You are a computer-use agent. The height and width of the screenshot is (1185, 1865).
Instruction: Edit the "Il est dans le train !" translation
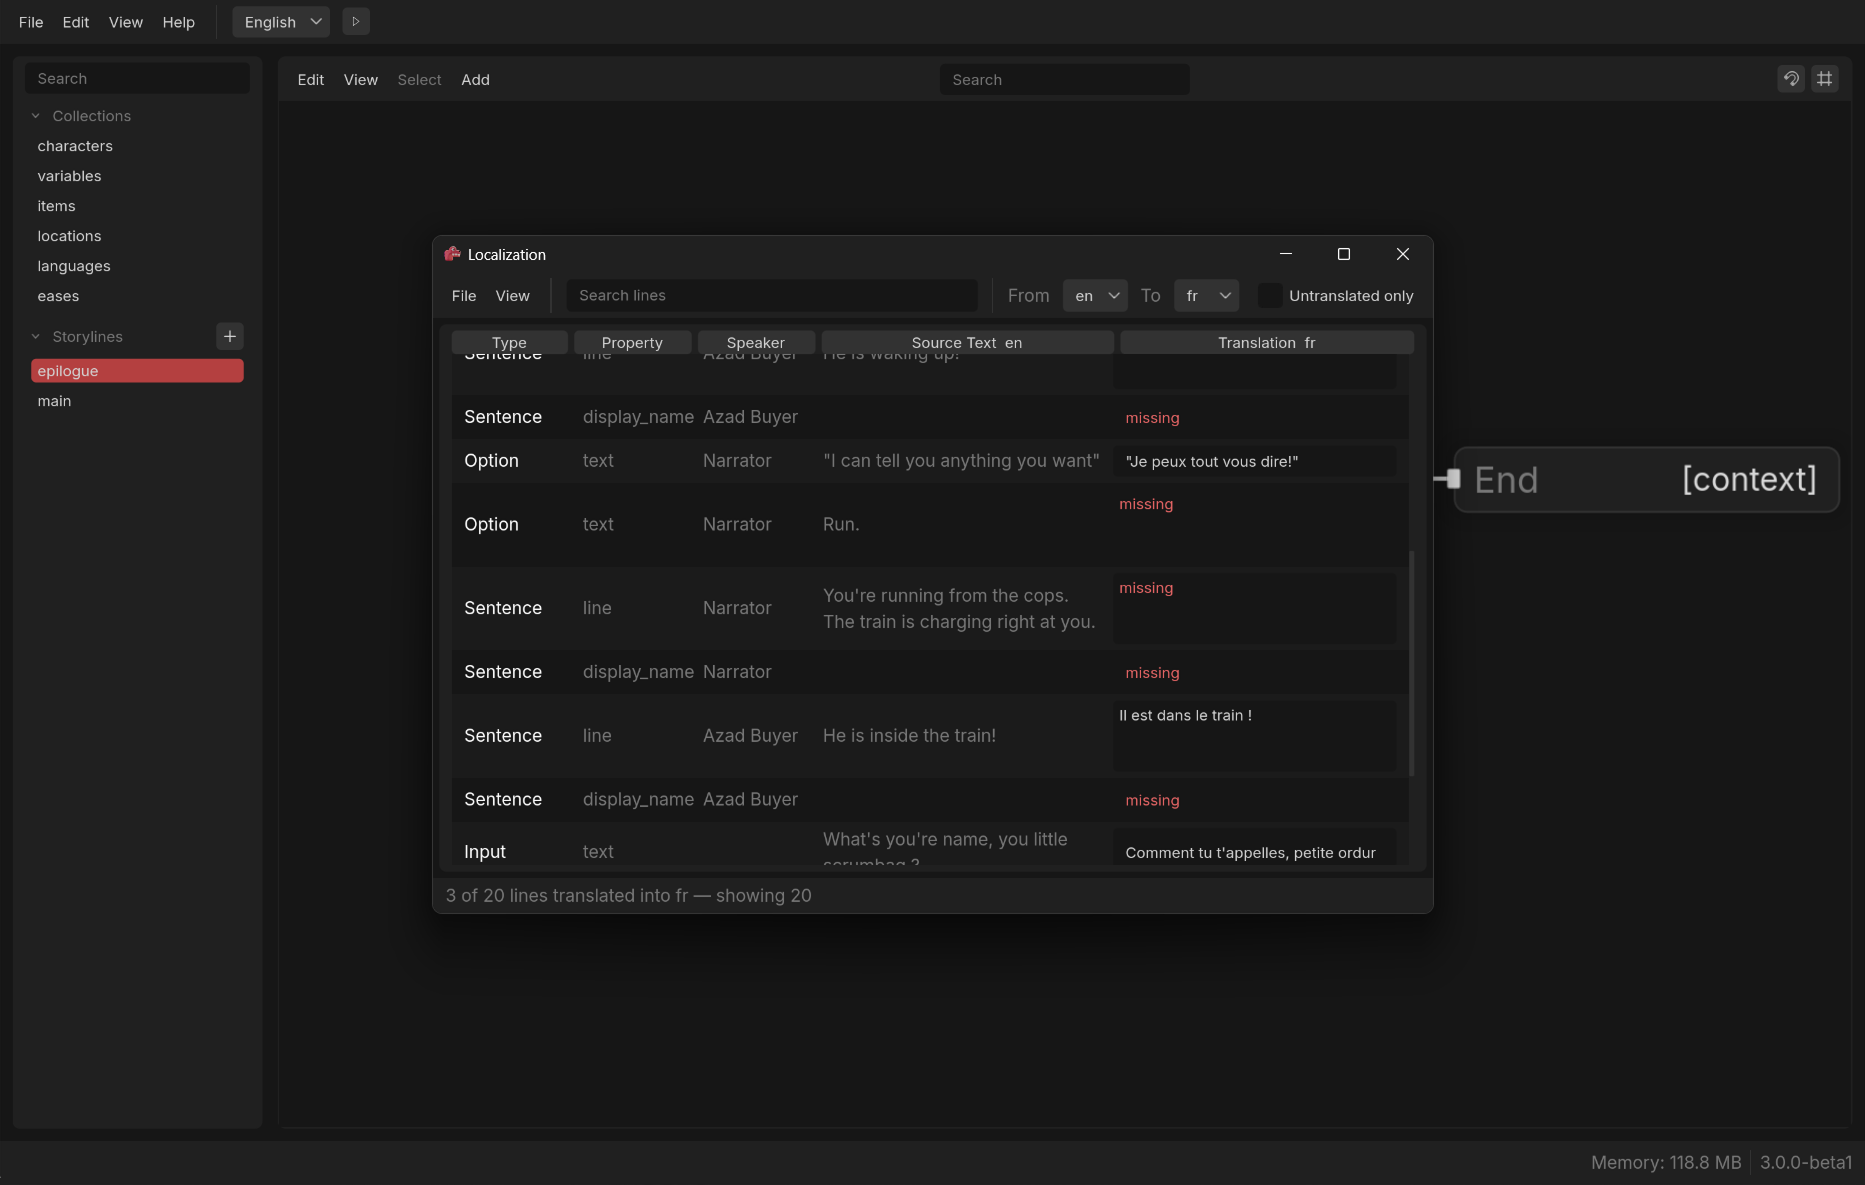tap(1255, 735)
